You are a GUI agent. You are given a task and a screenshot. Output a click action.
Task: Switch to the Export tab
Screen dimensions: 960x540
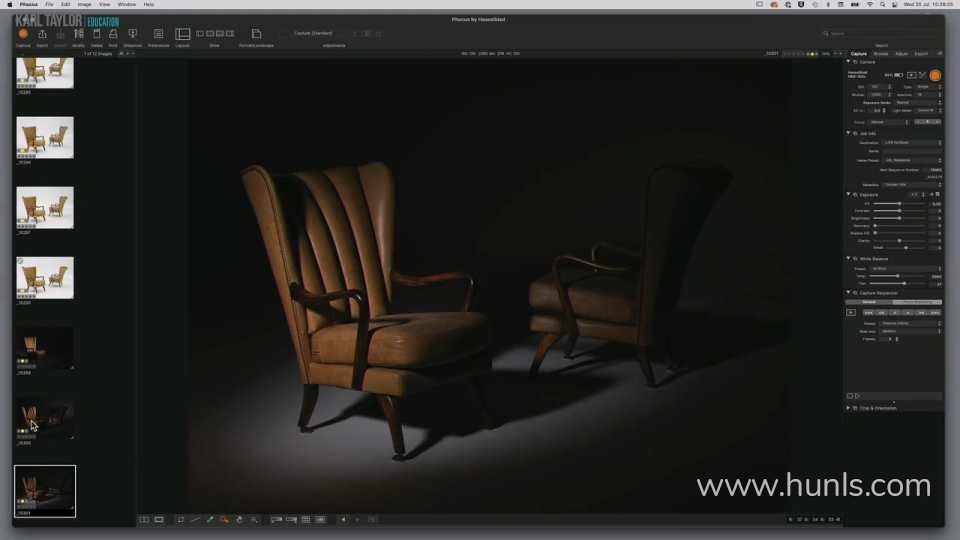(x=921, y=53)
